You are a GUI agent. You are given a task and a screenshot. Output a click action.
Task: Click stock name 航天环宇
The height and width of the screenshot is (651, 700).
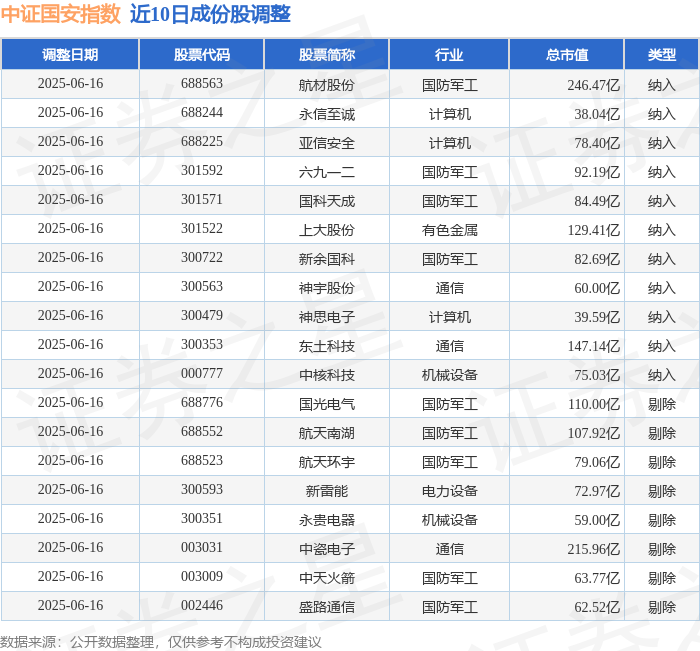click(x=327, y=462)
